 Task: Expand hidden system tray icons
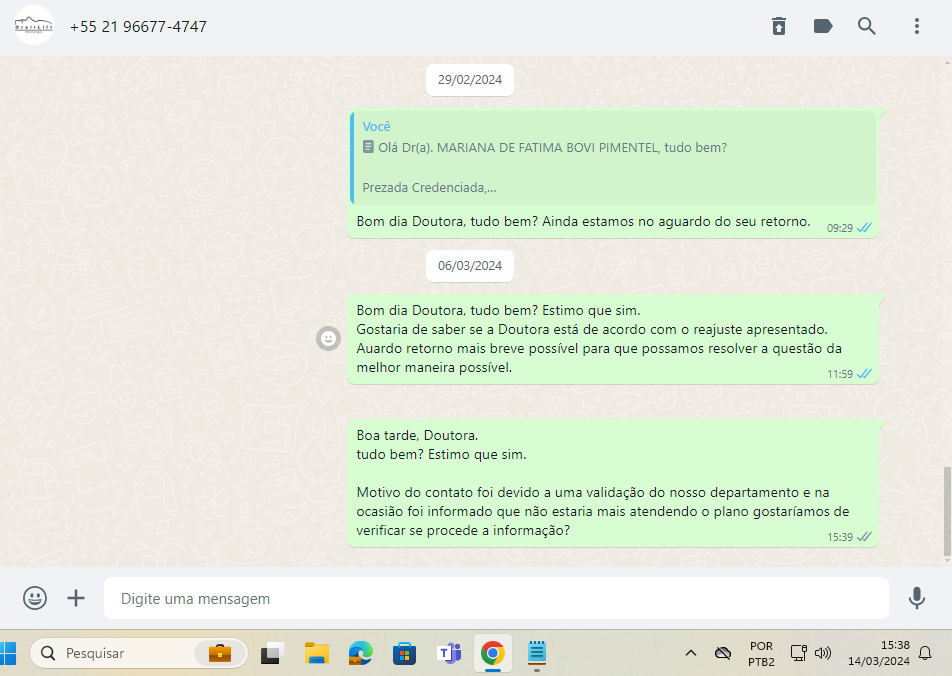(690, 654)
